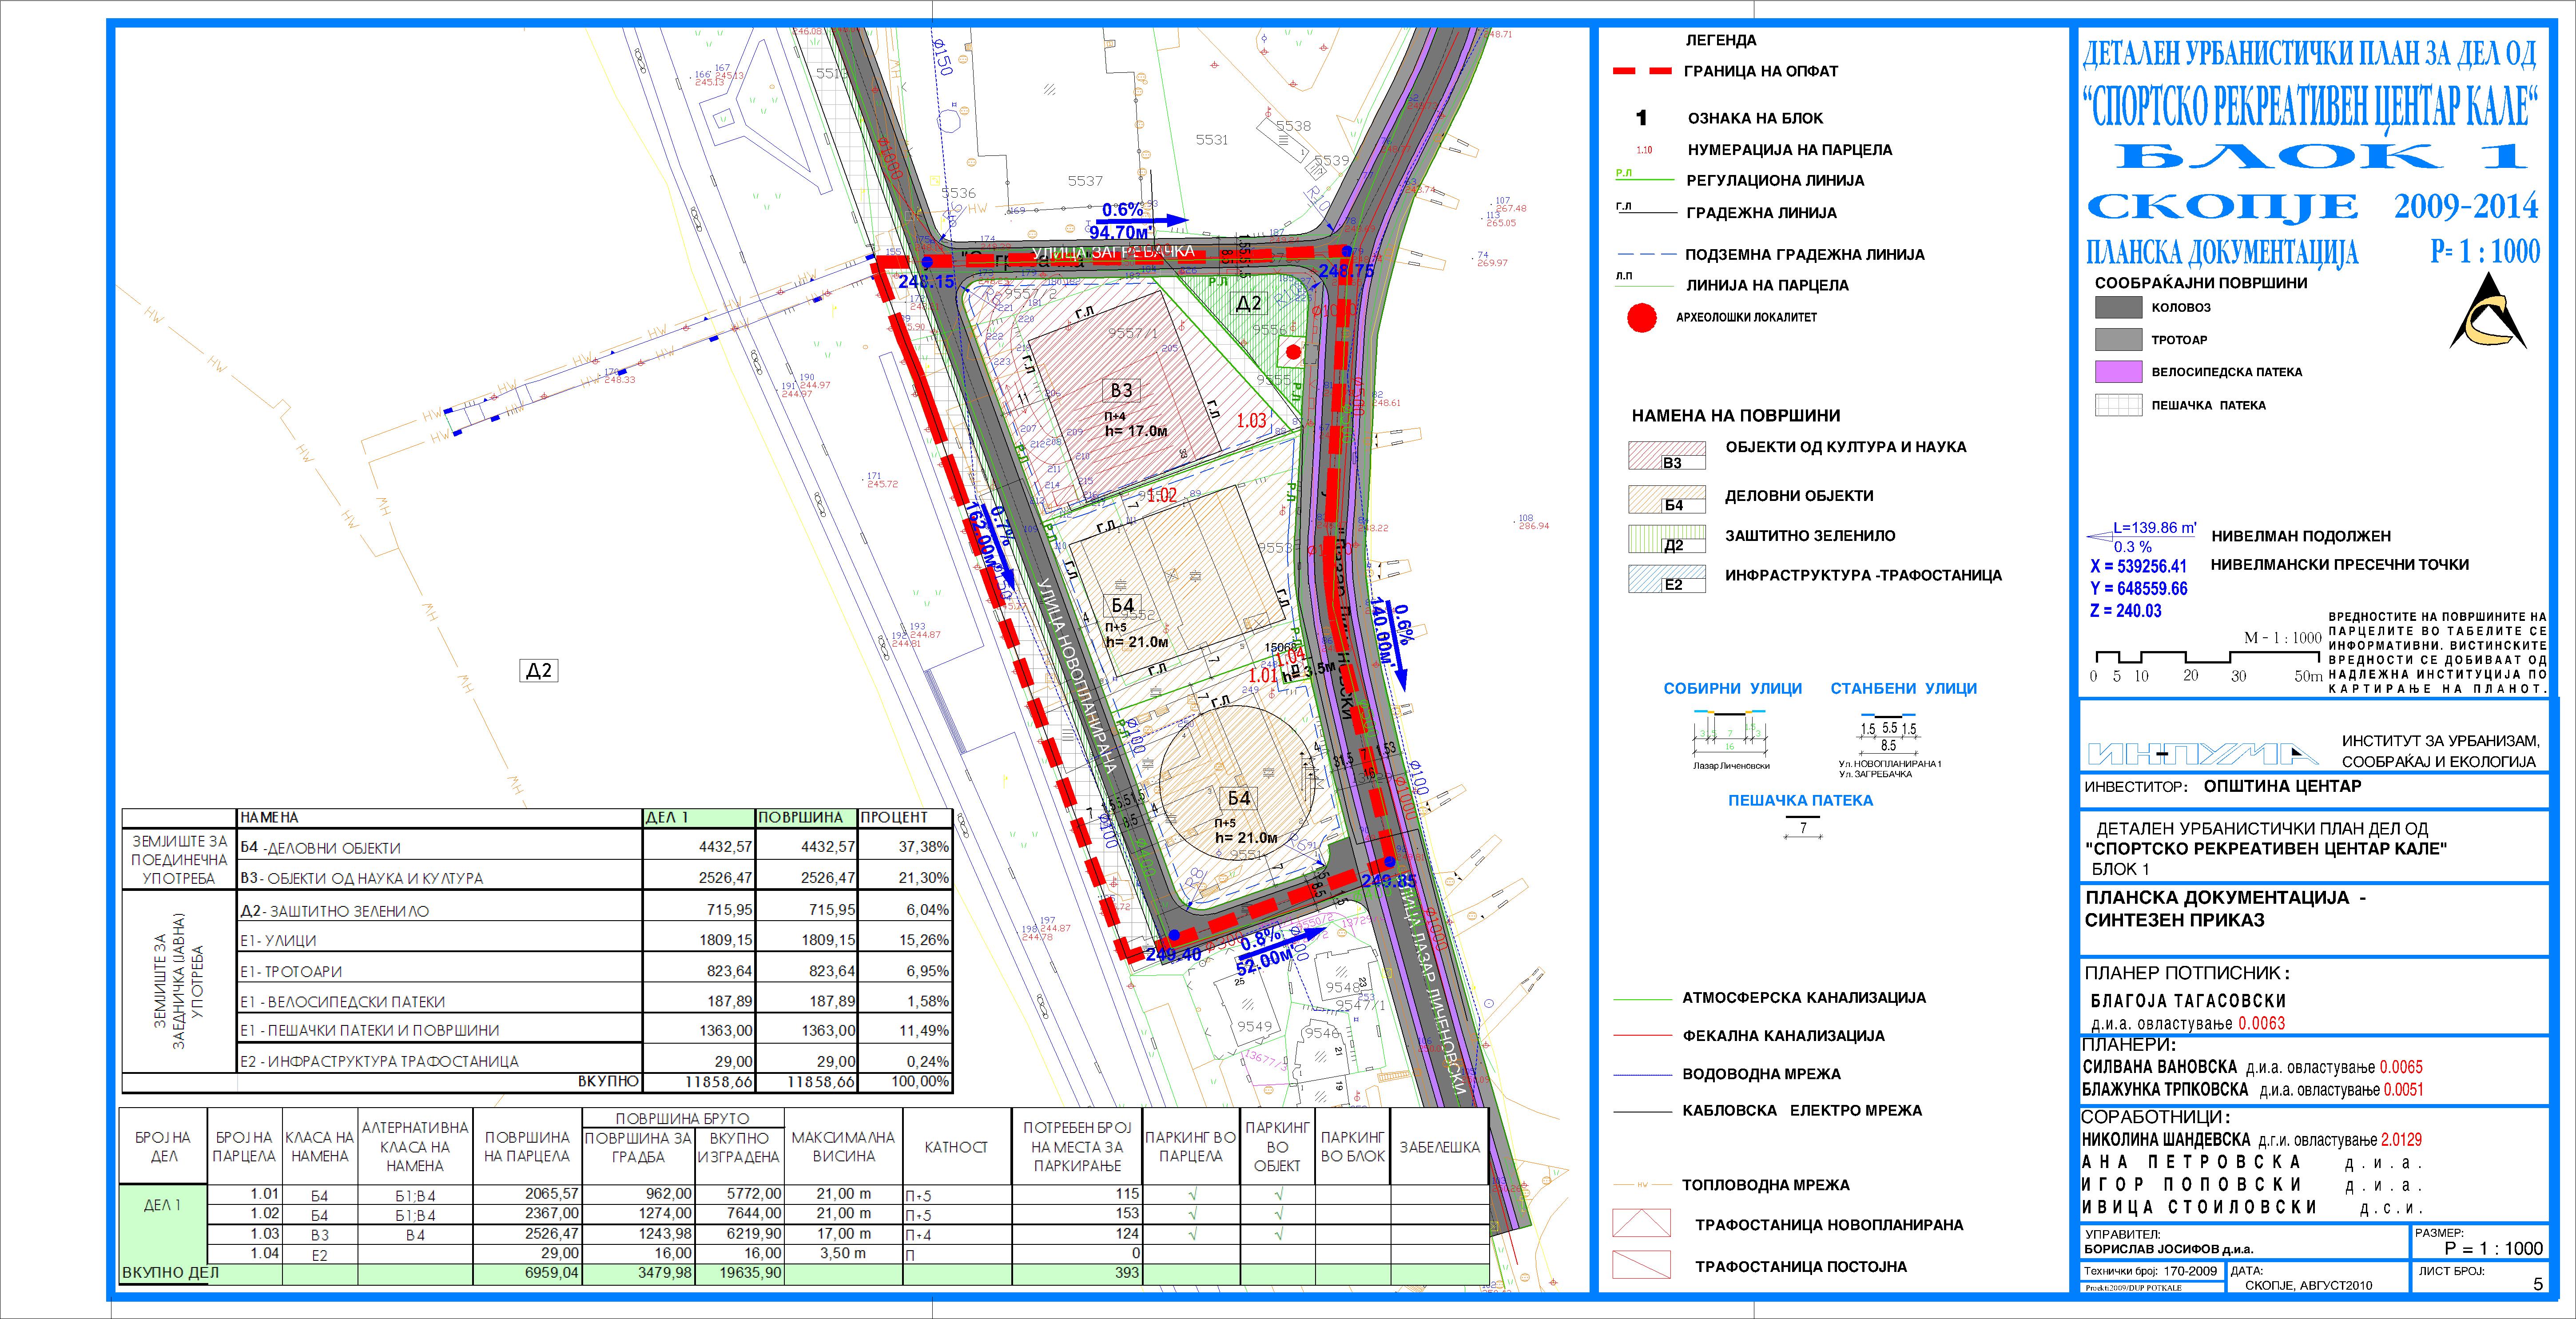Click the Д2 protective greenery legend swatch
Screen dimensions: 2576x1319
[x=1666, y=539]
